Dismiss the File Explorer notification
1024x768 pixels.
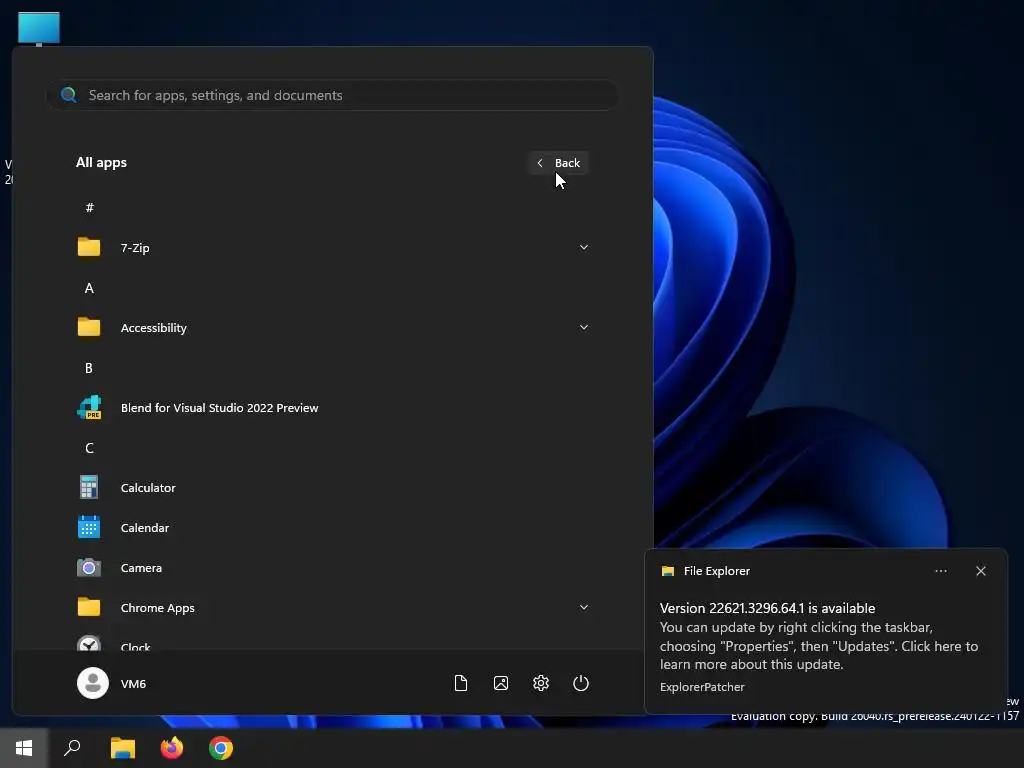click(x=981, y=571)
